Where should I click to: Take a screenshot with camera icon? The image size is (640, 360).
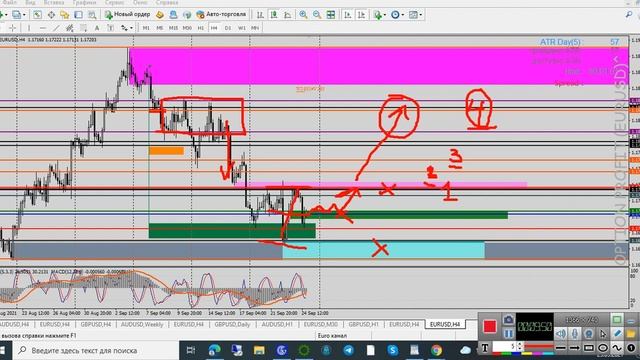point(509,320)
